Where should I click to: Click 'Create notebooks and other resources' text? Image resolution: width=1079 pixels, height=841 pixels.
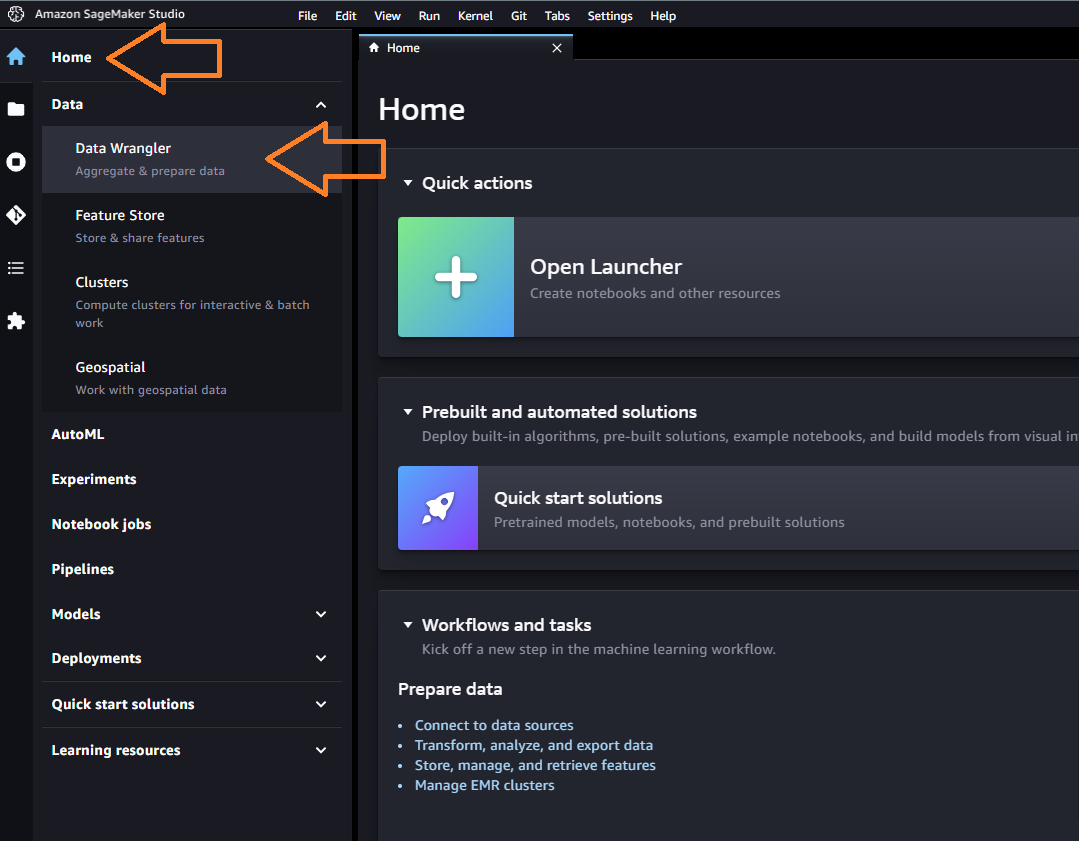point(655,293)
